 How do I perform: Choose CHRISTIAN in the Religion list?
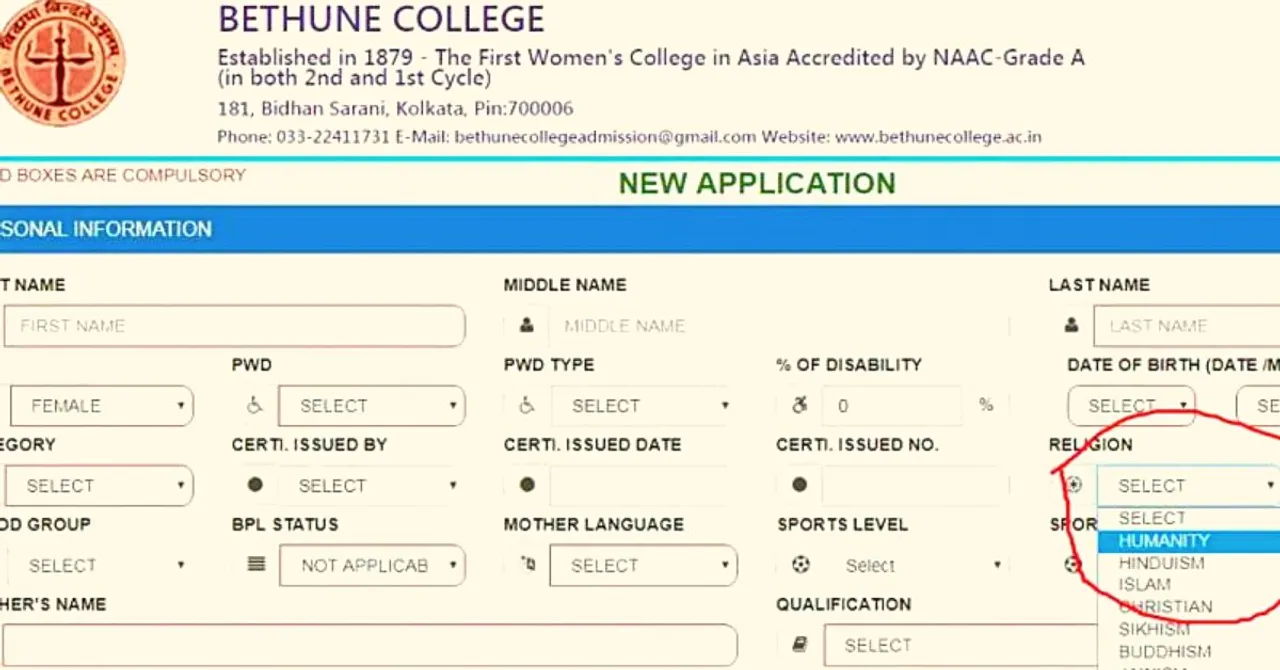coord(1188,606)
